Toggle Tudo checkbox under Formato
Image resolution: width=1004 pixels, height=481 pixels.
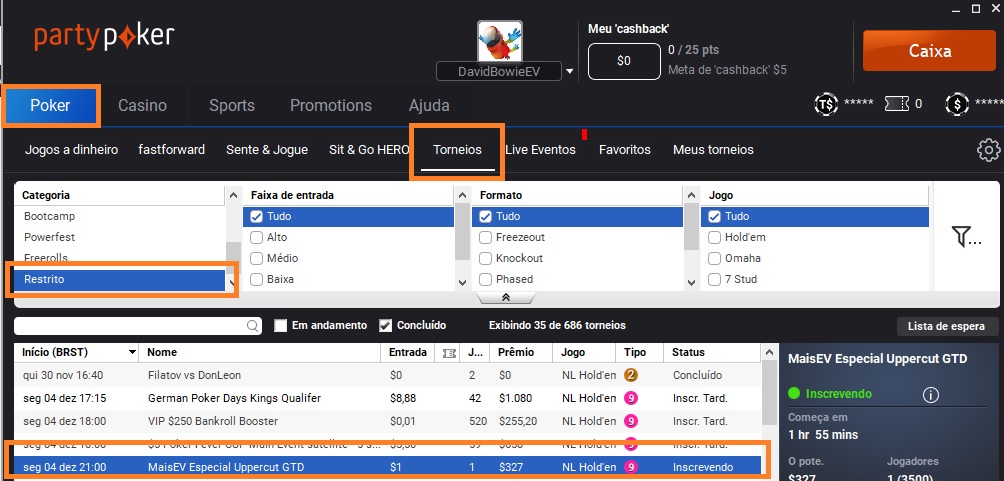(485, 216)
